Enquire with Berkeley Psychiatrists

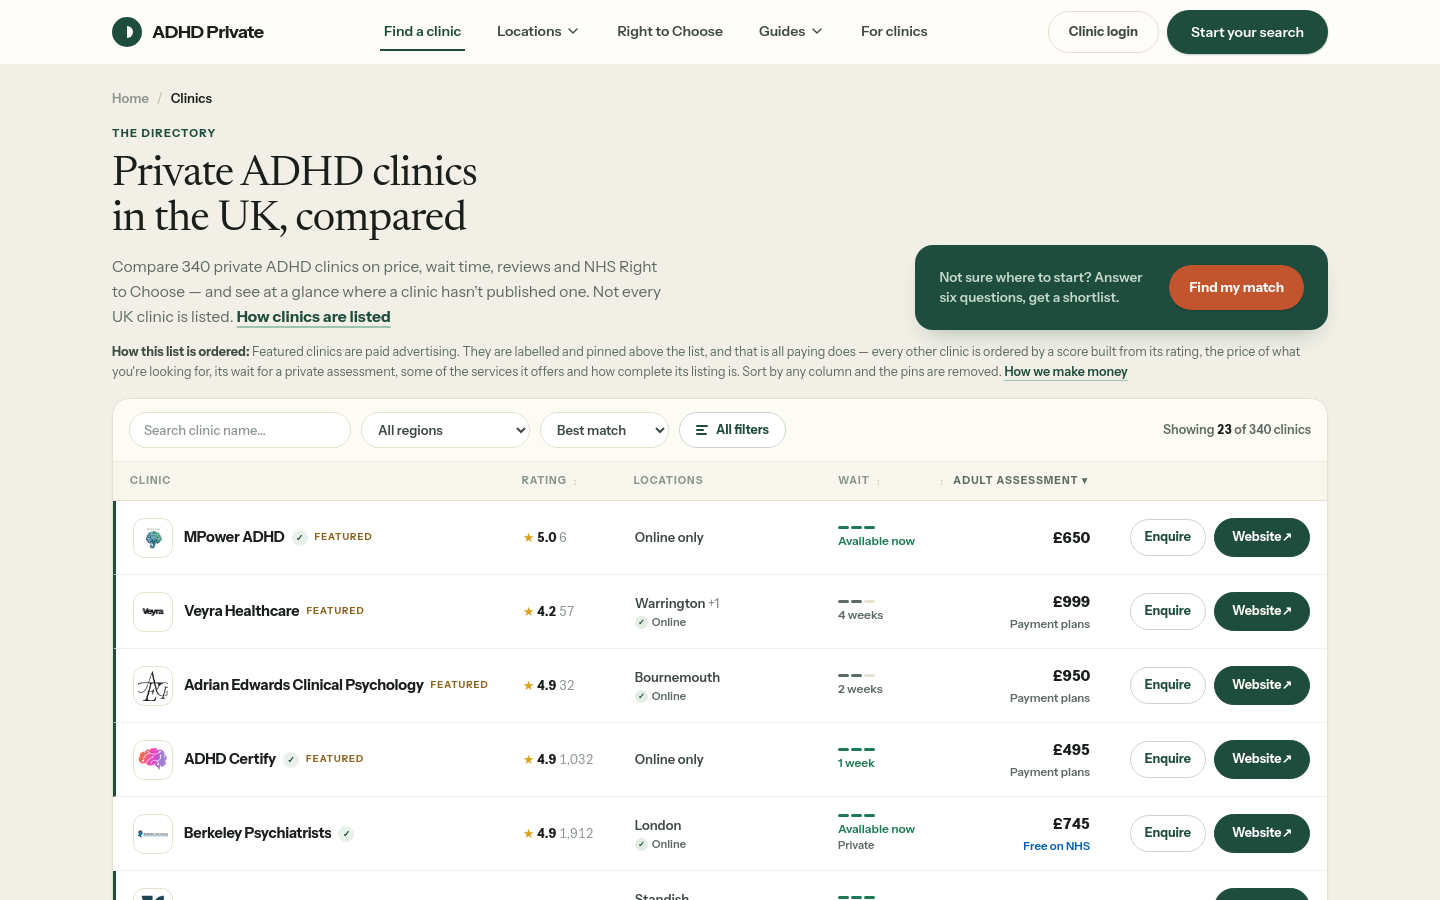(x=1167, y=834)
